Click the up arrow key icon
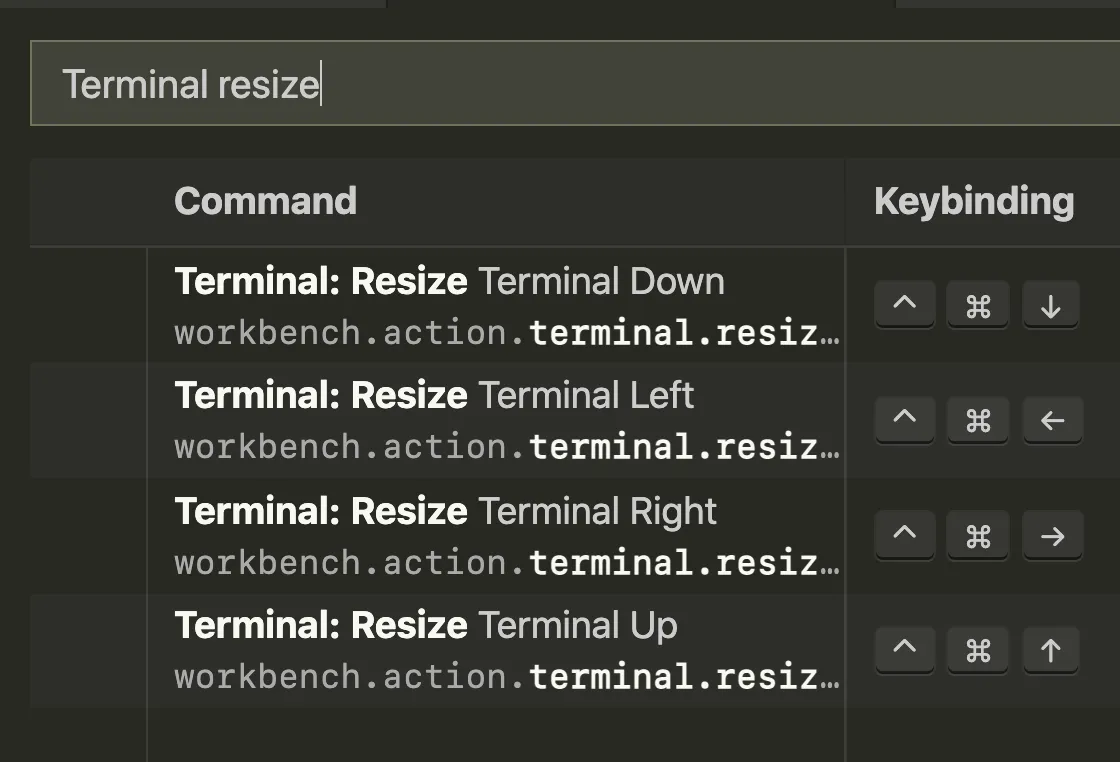The height and width of the screenshot is (762, 1120). point(1051,651)
